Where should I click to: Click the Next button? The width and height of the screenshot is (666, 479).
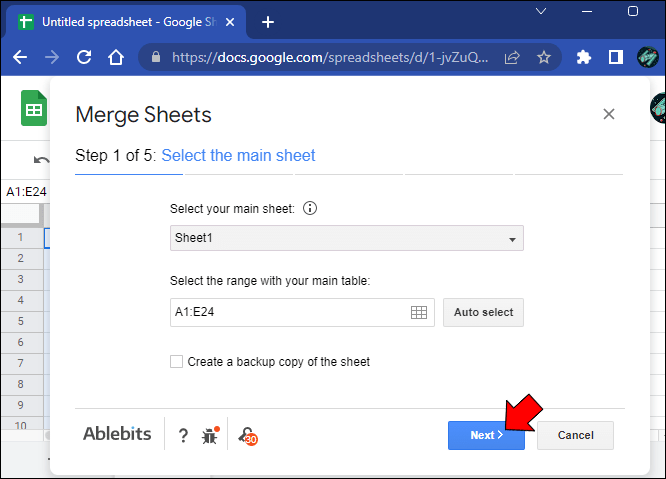coord(486,435)
